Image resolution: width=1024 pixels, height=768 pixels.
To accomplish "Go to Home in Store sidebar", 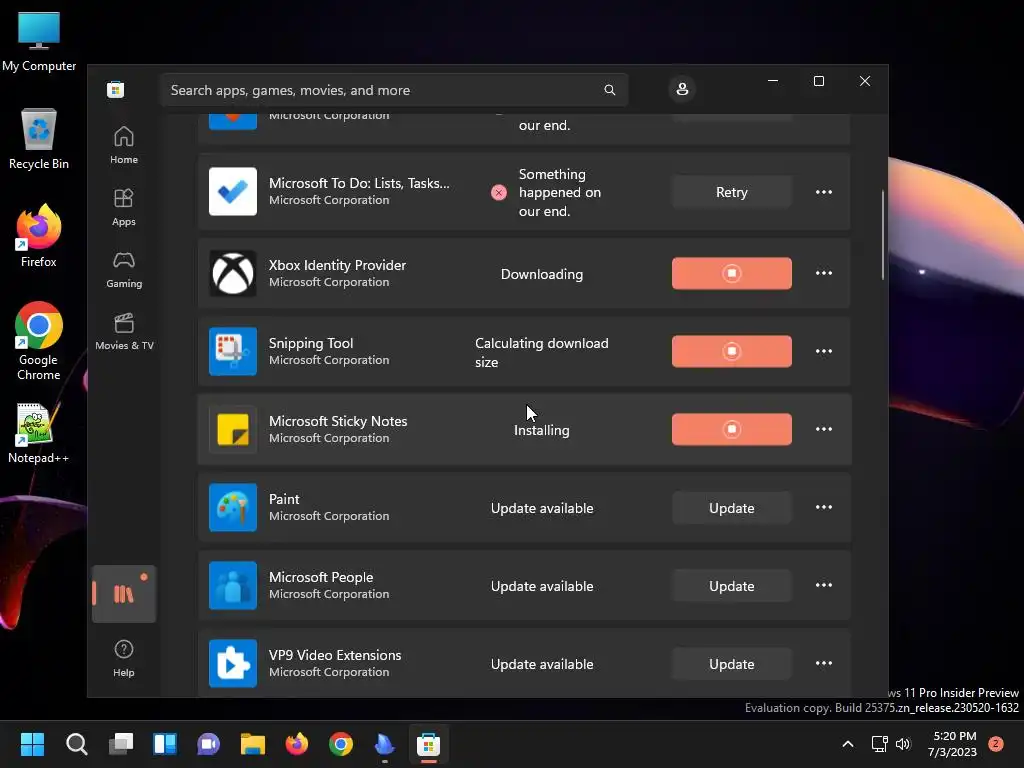I will pos(124,145).
